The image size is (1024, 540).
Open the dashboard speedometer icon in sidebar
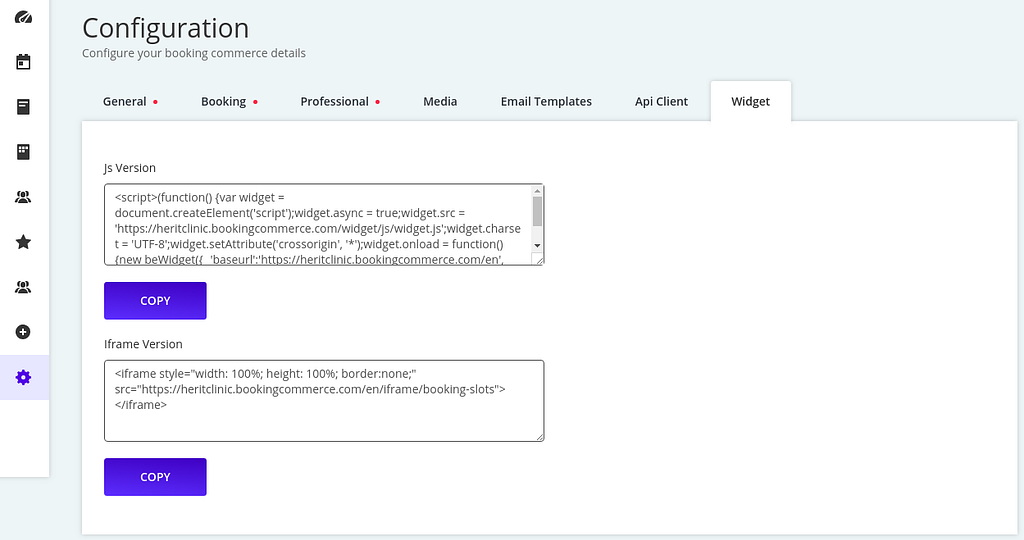(x=24, y=17)
